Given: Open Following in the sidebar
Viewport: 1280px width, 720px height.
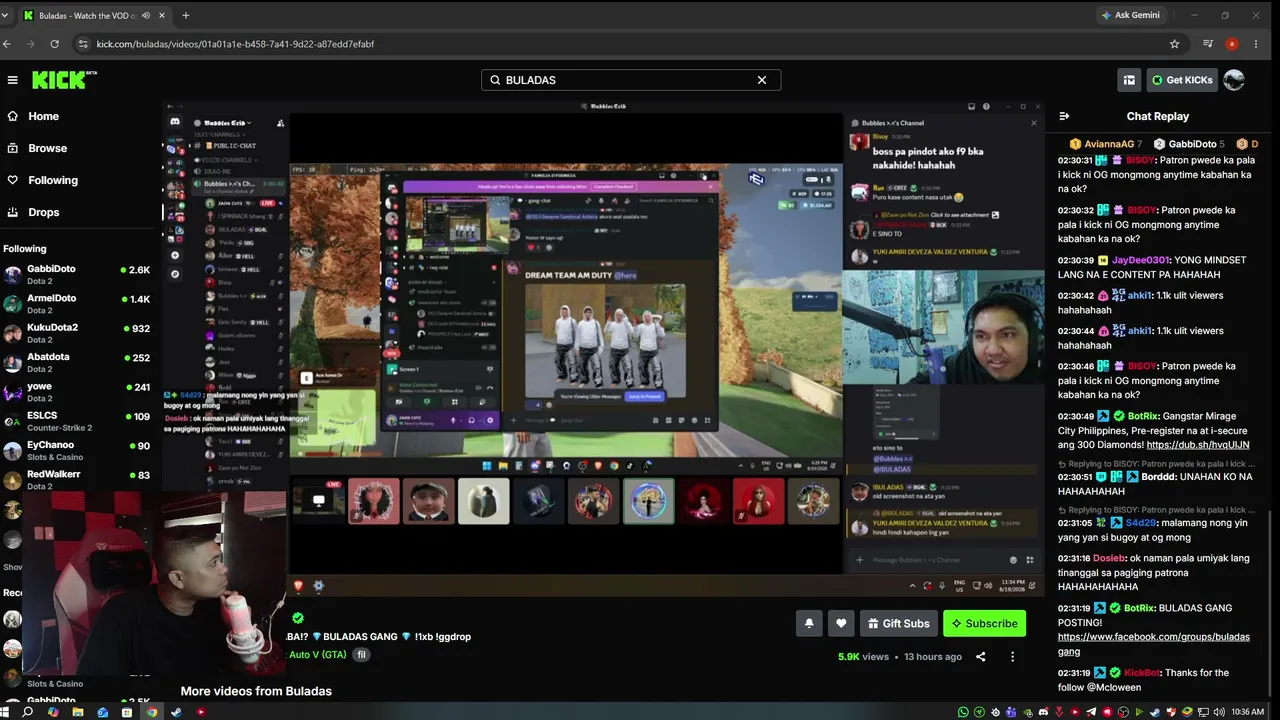Looking at the screenshot, I should (52, 180).
